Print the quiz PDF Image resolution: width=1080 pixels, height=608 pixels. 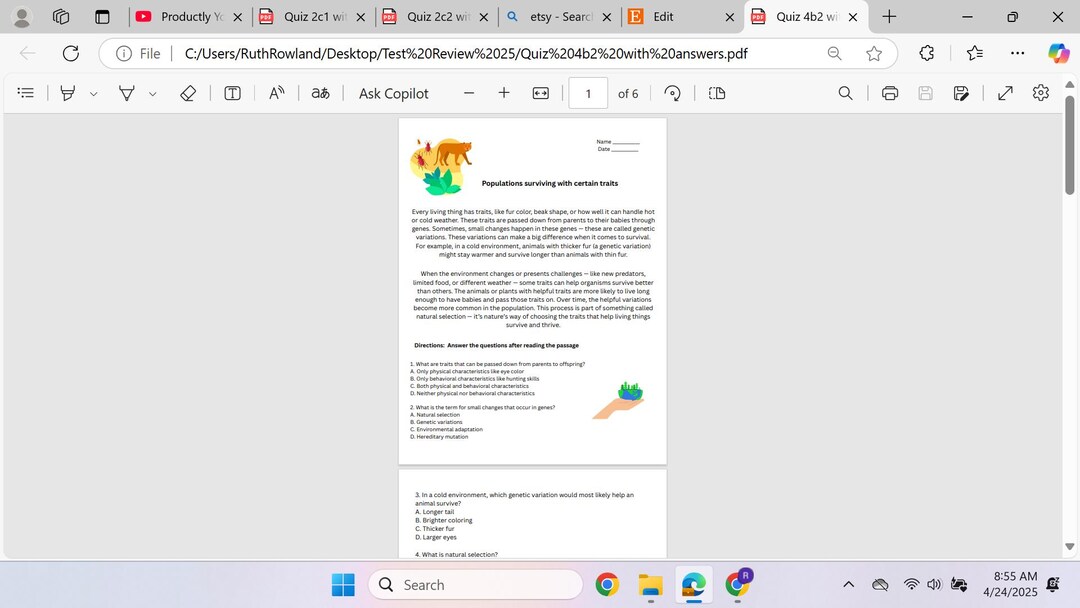(x=889, y=92)
